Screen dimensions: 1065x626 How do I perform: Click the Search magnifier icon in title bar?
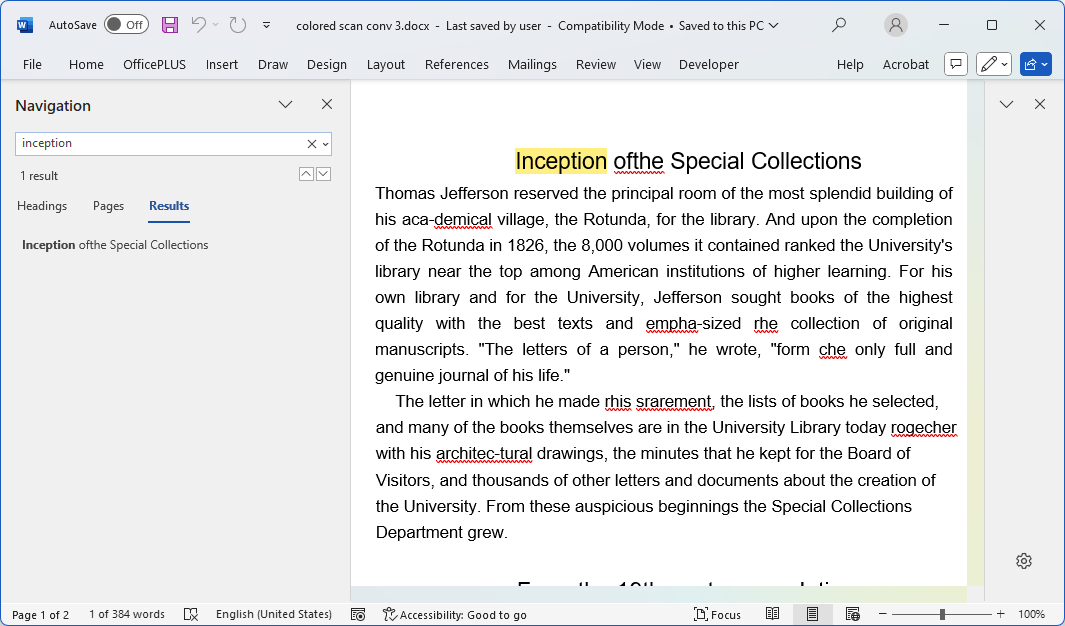pyautogui.click(x=840, y=25)
